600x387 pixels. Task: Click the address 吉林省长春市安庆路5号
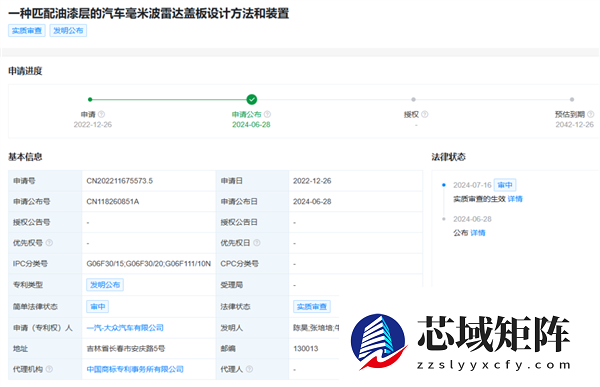126,348
